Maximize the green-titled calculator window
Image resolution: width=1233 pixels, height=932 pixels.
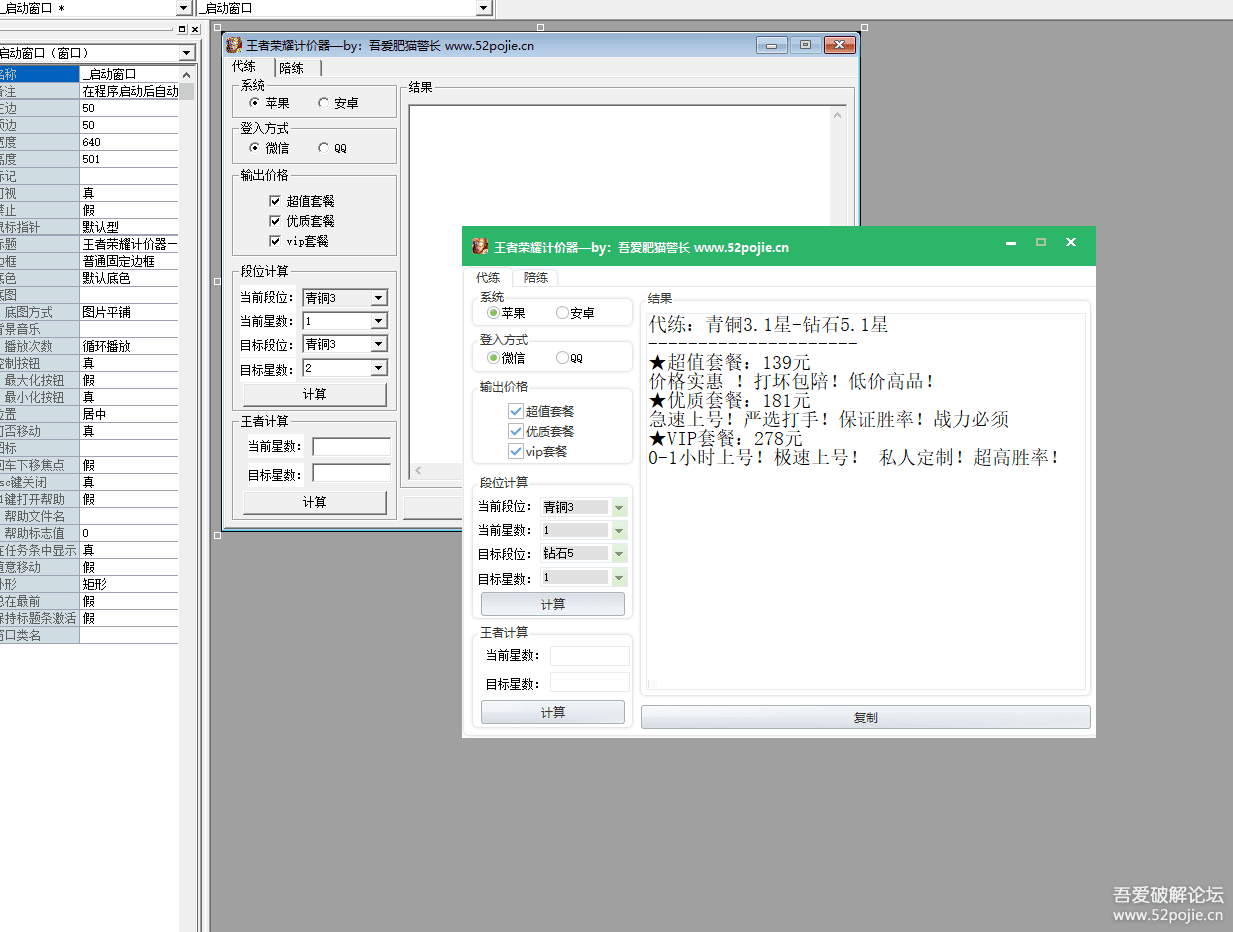click(1041, 243)
